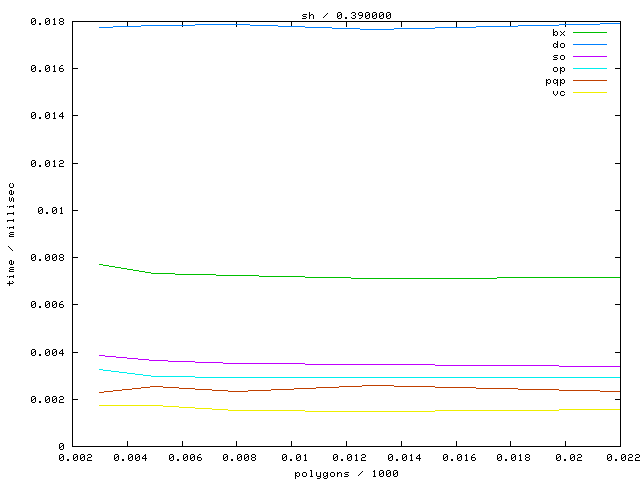Screen dimensions: 640x480
Task: Click the green bx legend line sample
Action: point(590,33)
